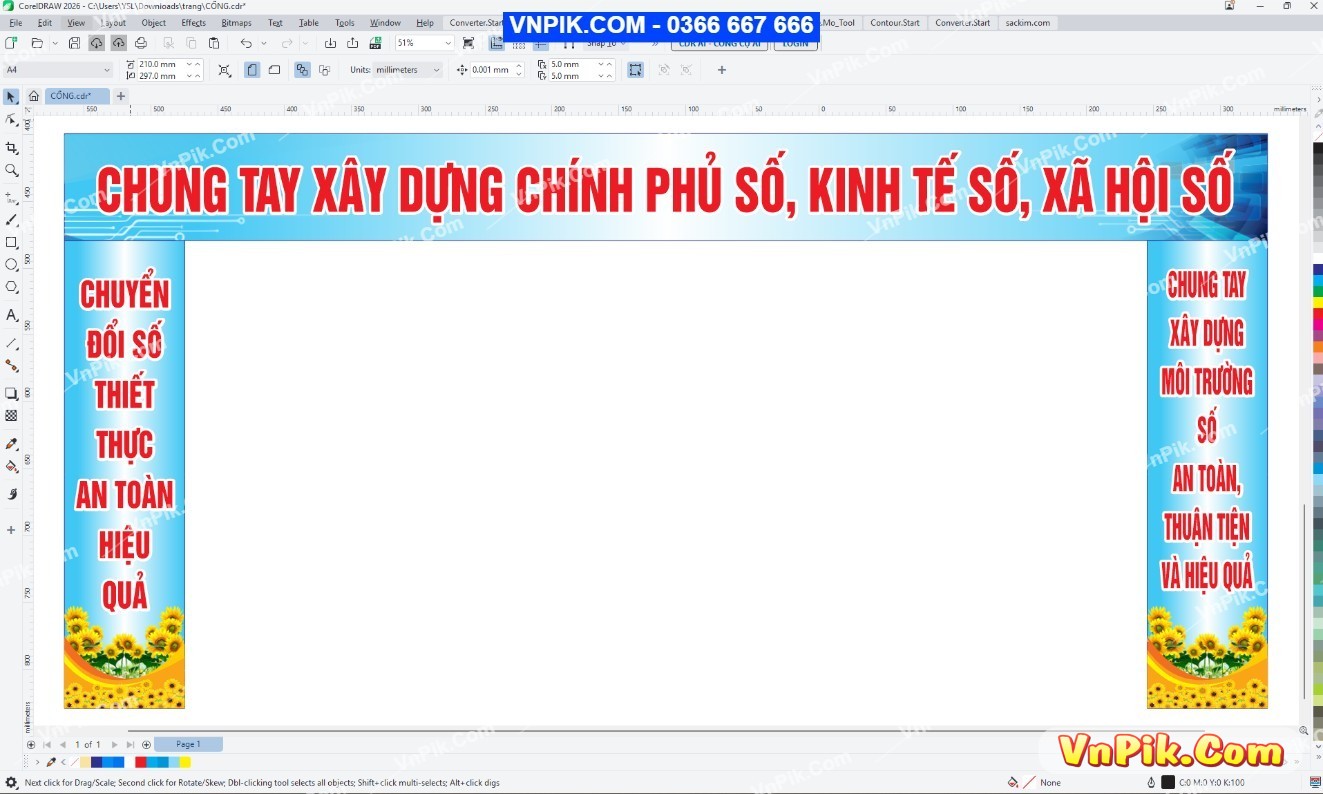Select the Rectangle tool
The width and height of the screenshot is (1323, 794).
point(11,243)
